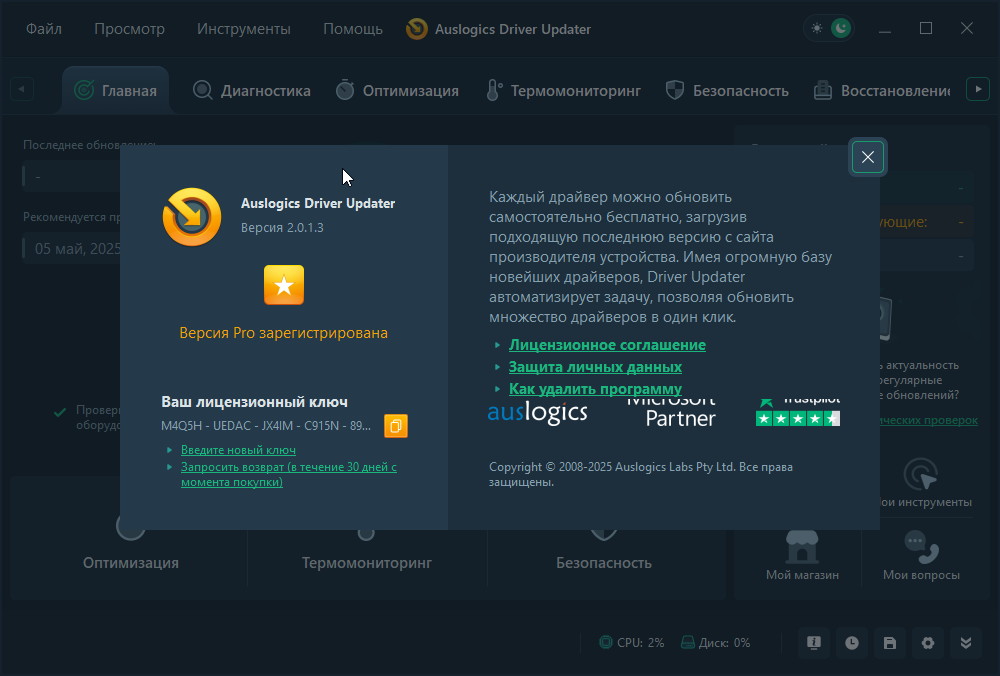1000x676 pixels.
Task: Switch to the Главная tab
Action: (x=116, y=91)
